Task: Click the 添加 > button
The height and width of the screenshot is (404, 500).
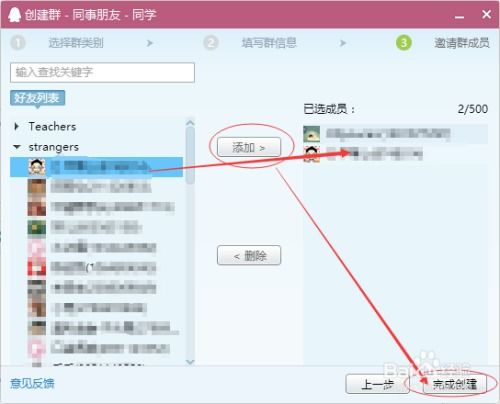Action: [249, 147]
